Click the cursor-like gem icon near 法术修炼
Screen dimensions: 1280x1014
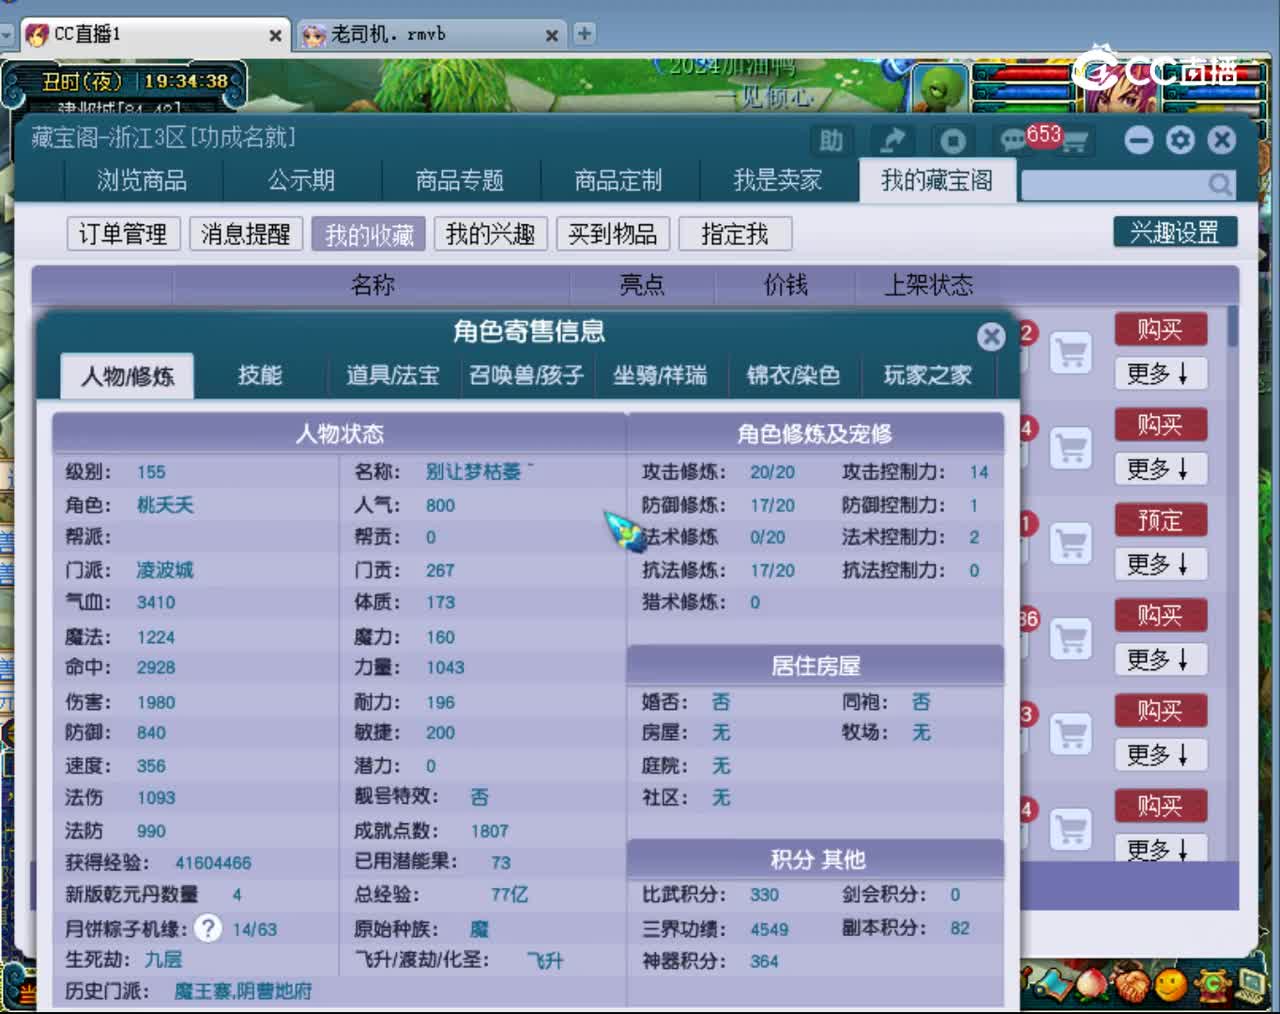tap(626, 531)
